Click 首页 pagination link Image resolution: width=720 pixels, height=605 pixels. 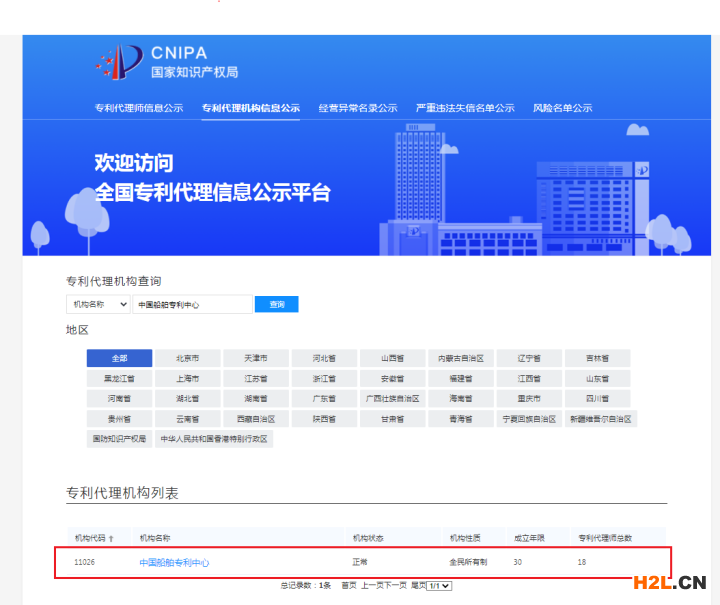click(x=348, y=585)
